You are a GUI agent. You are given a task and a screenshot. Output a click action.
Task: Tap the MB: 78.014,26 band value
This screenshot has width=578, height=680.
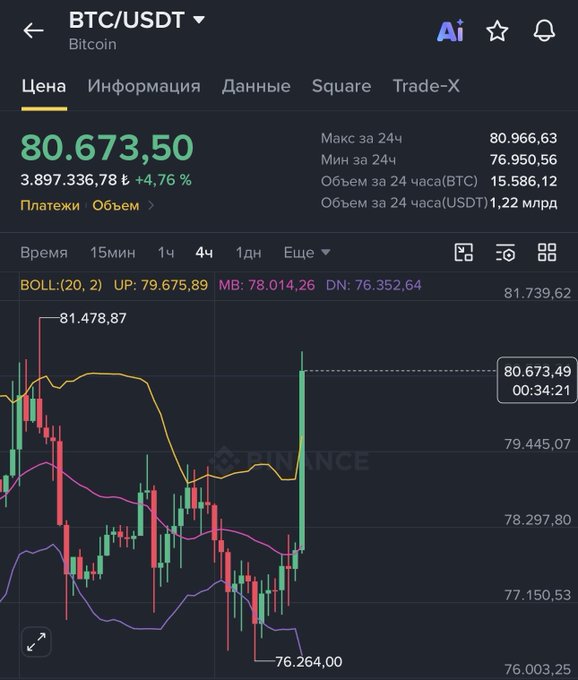267,285
